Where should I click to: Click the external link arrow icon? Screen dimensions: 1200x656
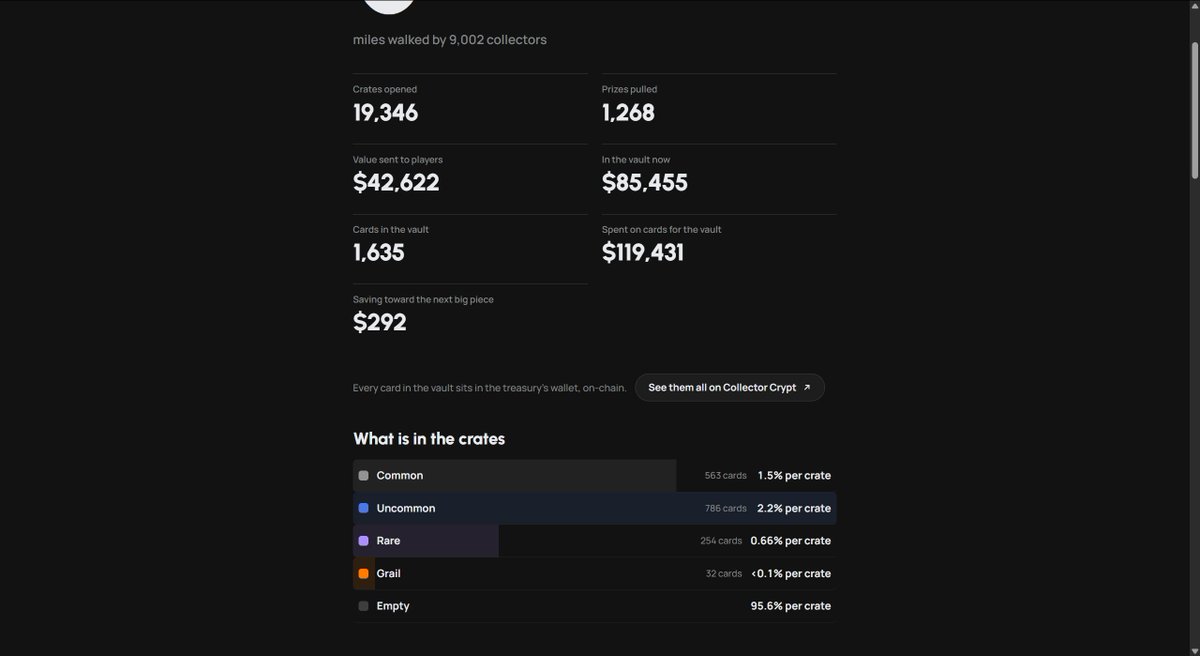coord(807,387)
